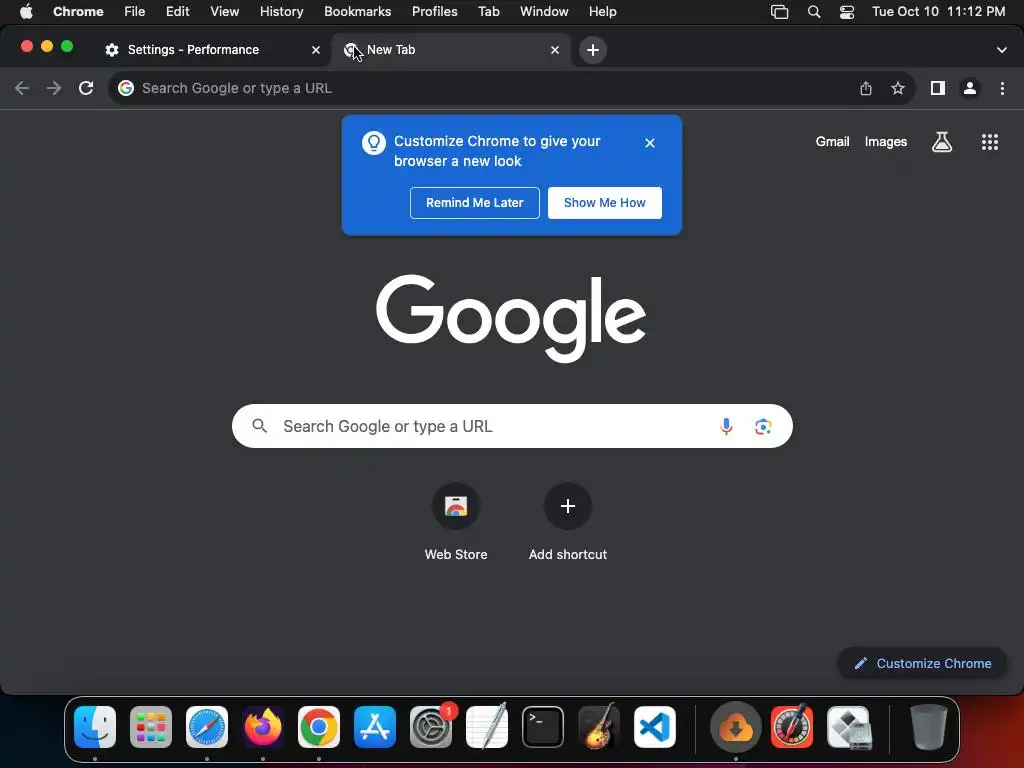Open Search Labs flask icon

pos(941,142)
